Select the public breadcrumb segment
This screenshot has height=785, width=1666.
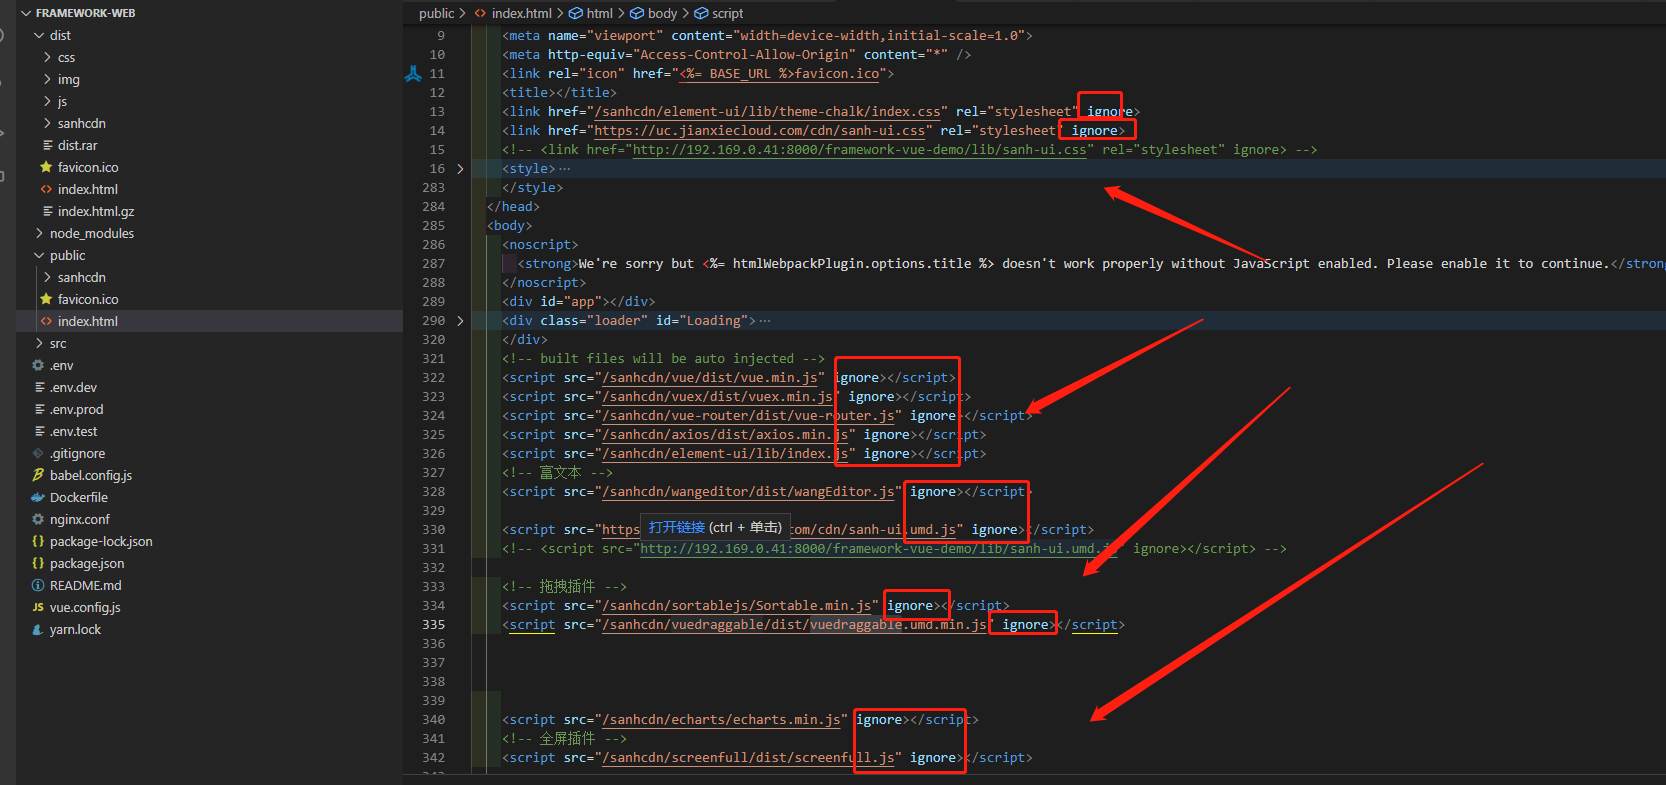[437, 13]
